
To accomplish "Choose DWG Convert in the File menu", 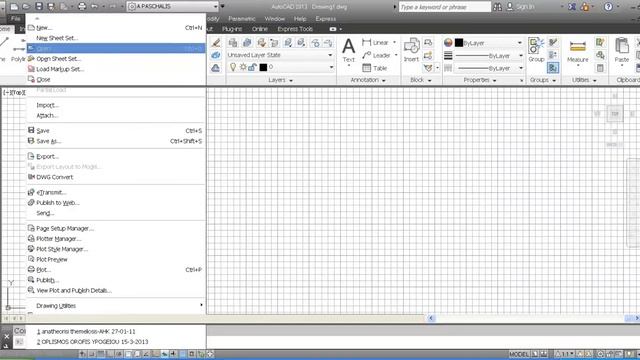I will (116, 177).
